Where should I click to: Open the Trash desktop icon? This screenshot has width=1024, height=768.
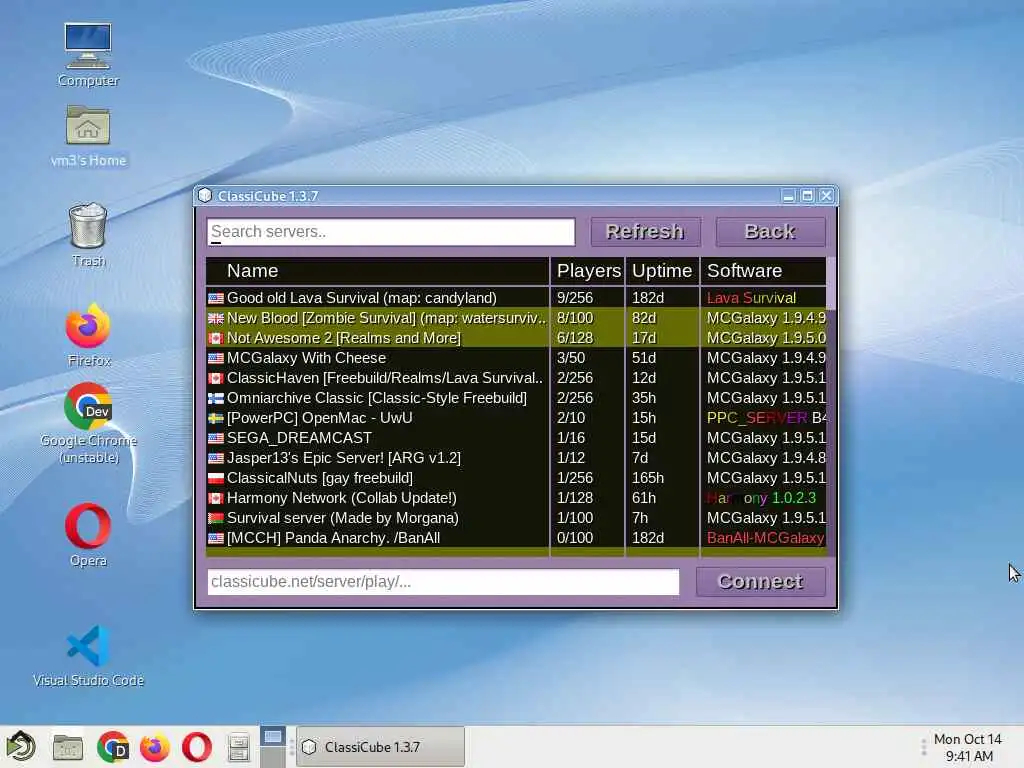point(88,234)
